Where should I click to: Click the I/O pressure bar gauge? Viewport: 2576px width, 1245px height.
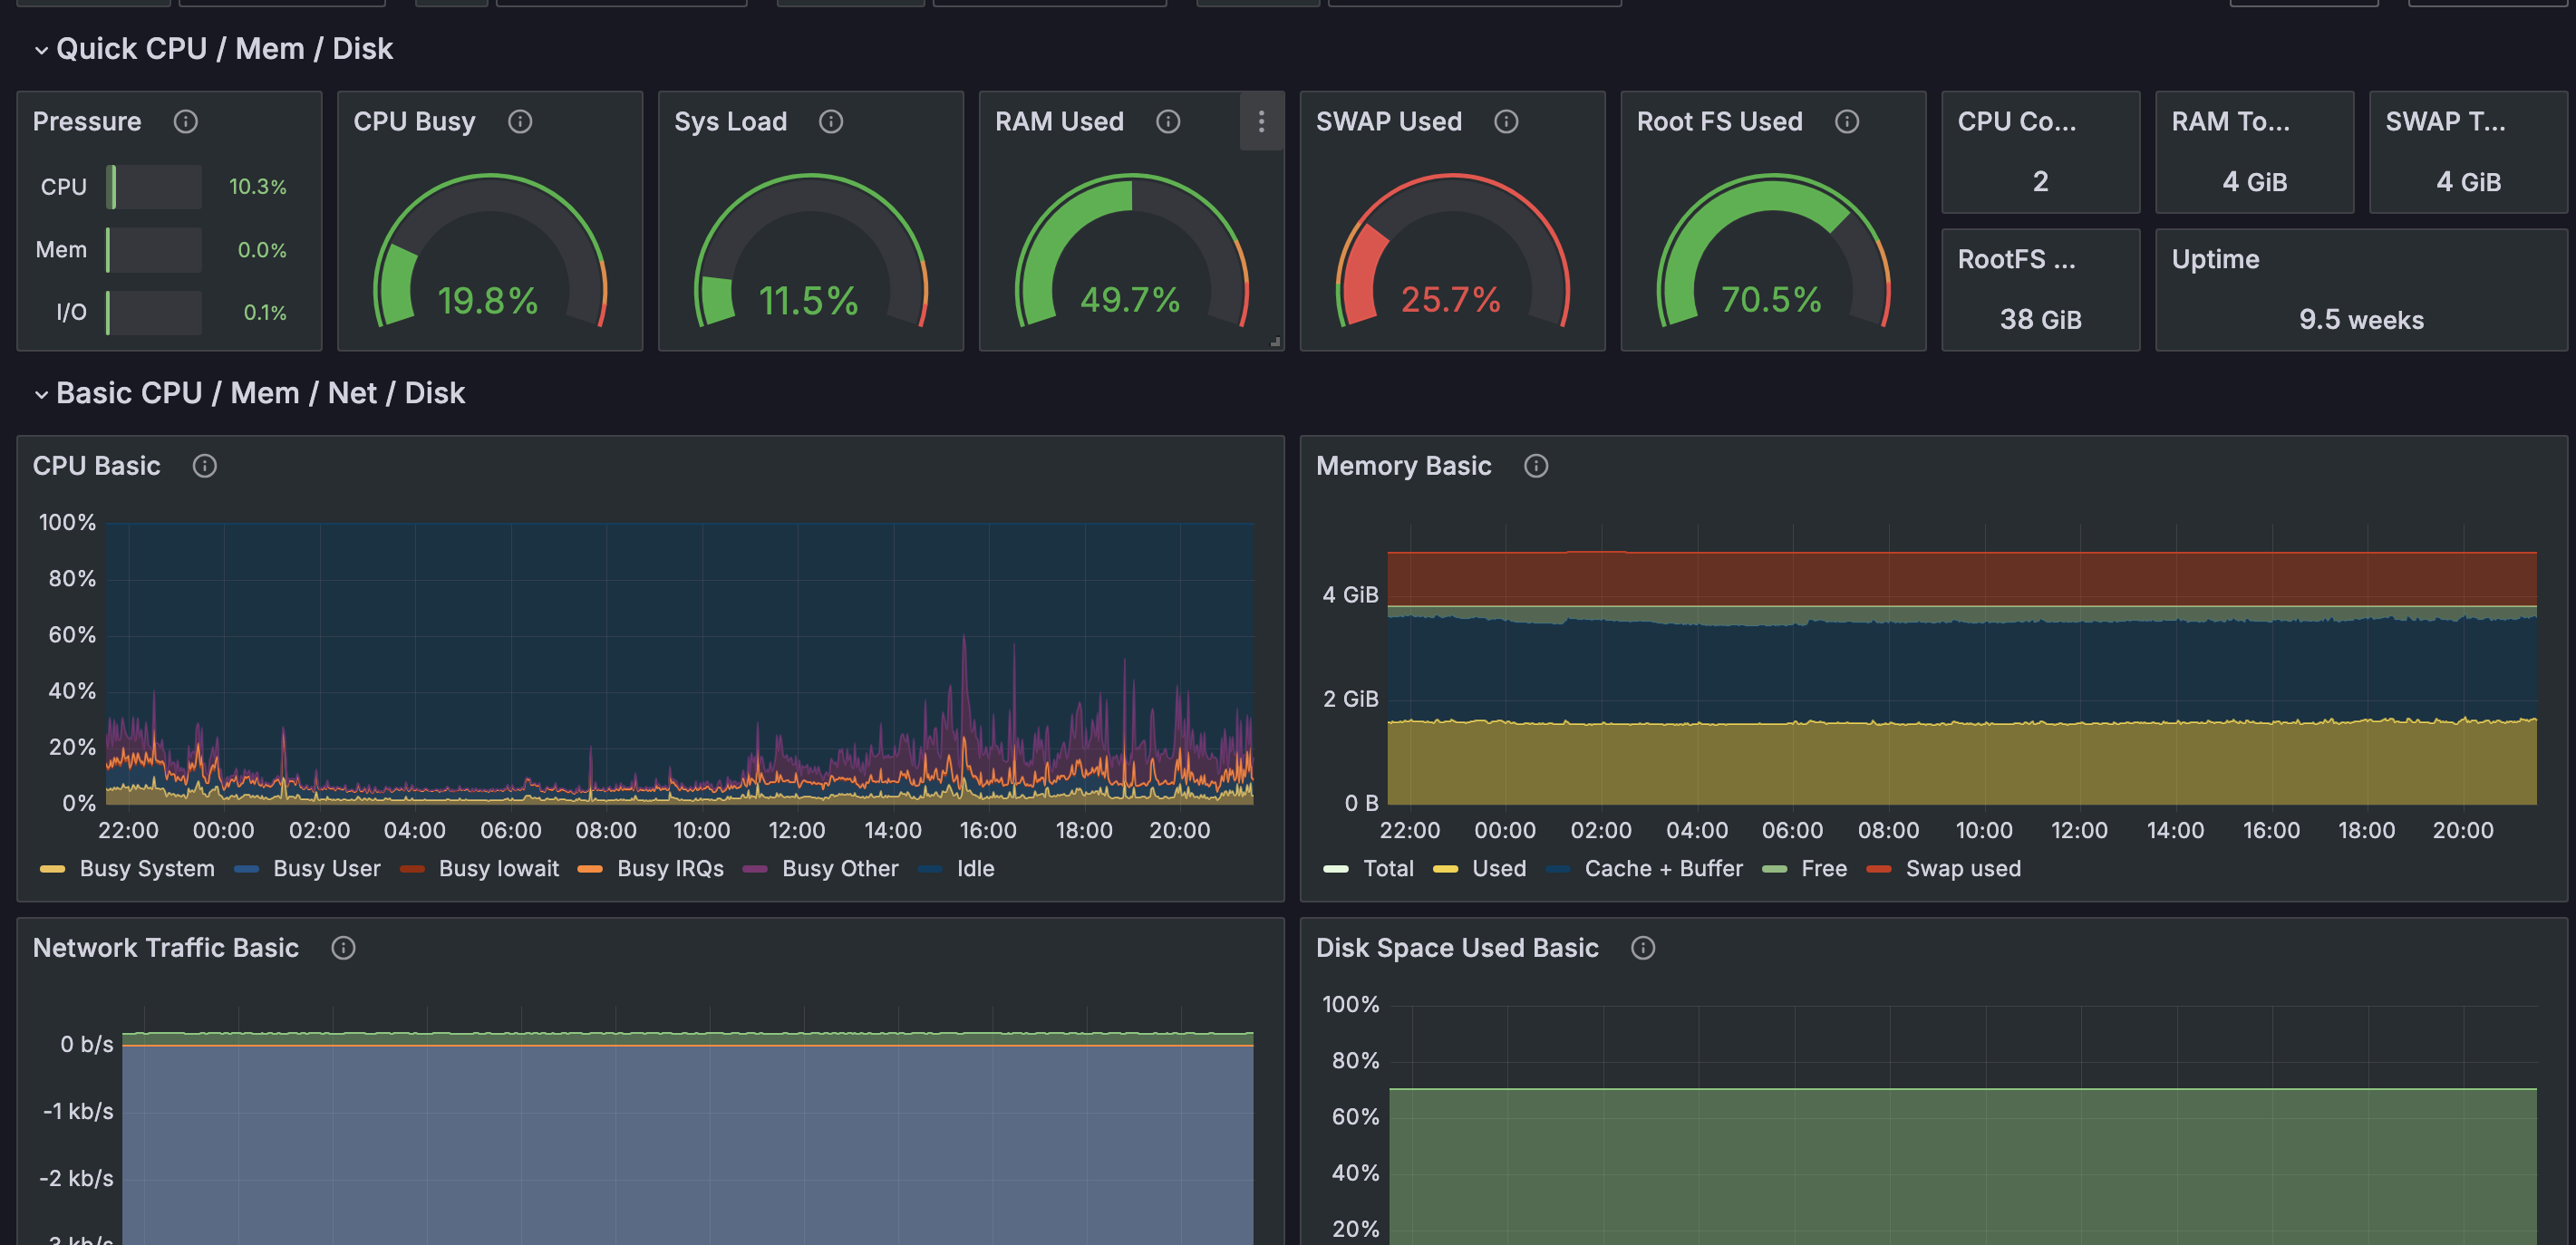(154, 313)
